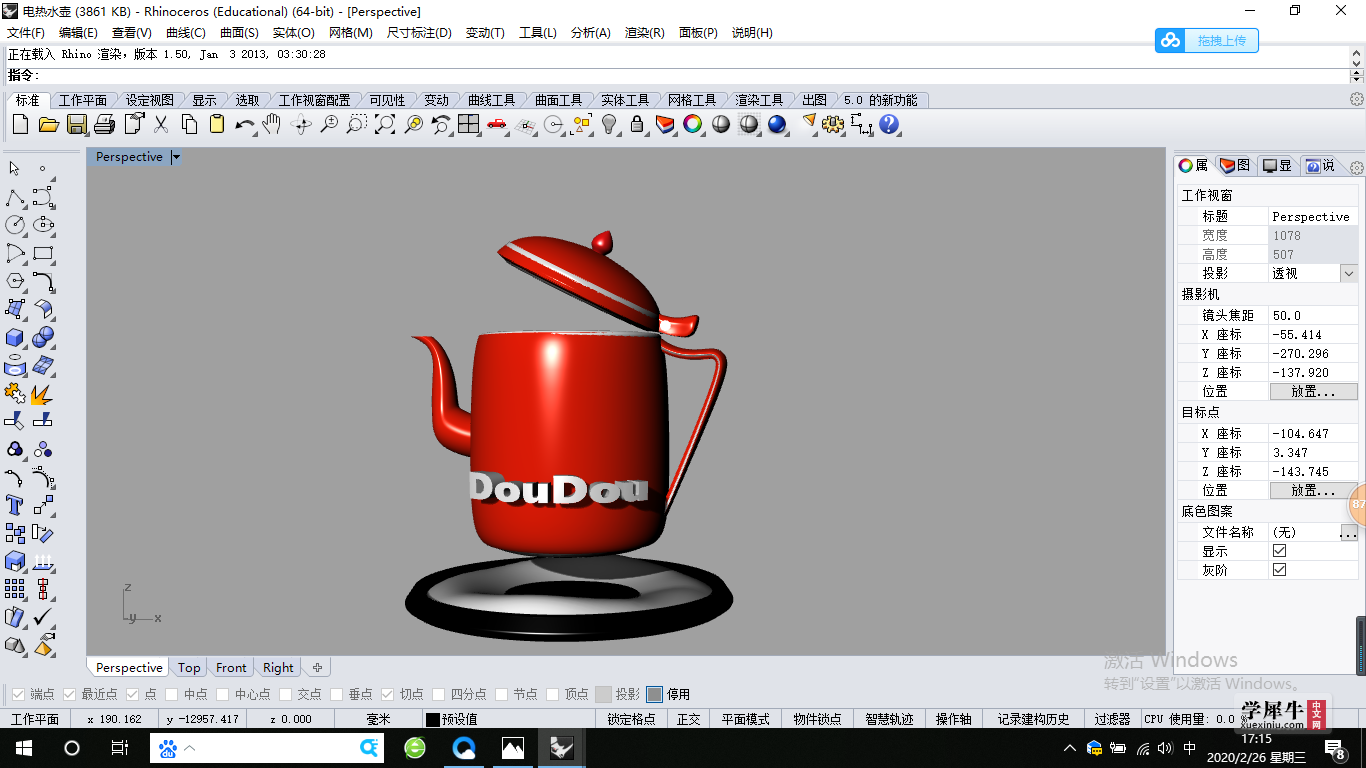Add a viewport tab with the plus tab
1366x768 pixels.
pos(317,668)
